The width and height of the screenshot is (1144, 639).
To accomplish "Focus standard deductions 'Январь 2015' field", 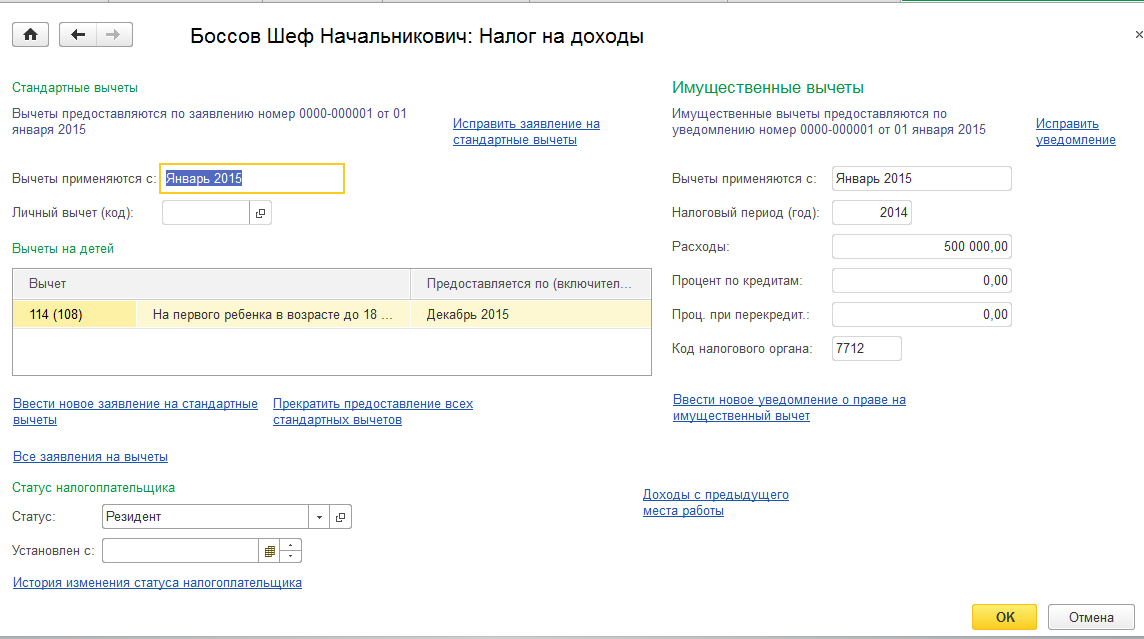I will pyautogui.click(x=252, y=179).
